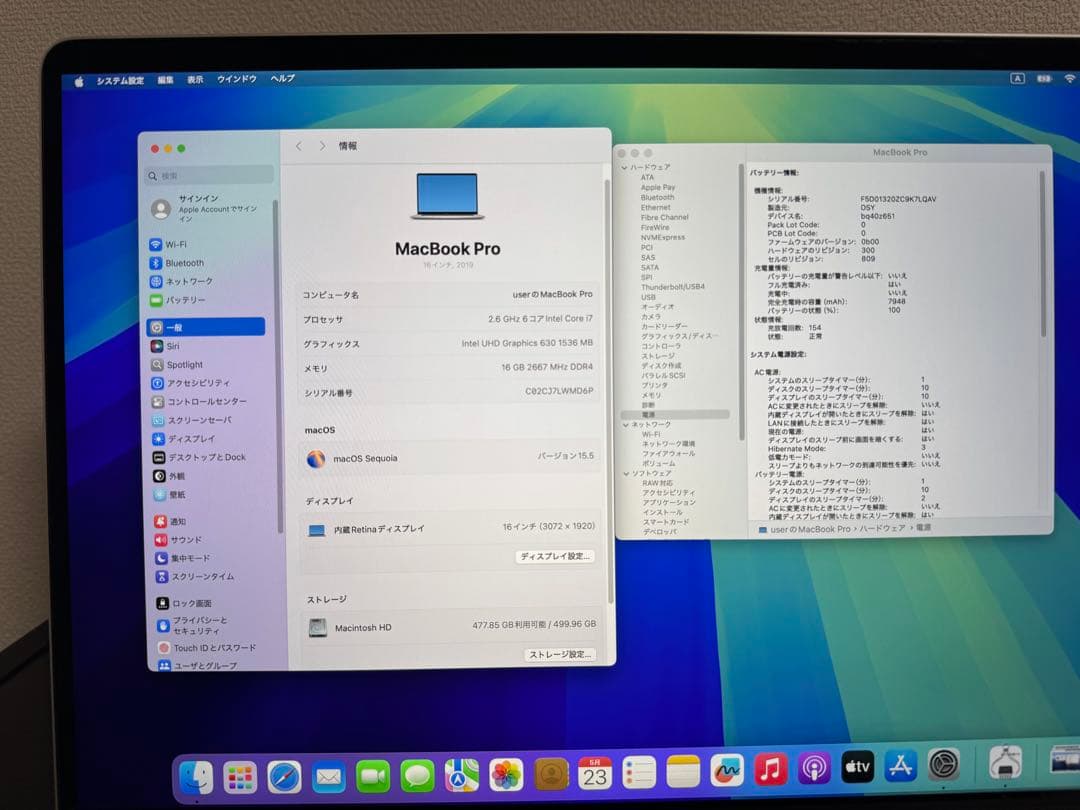Open Music app from the Dock
The width and height of the screenshot is (1080, 810).
click(x=771, y=769)
